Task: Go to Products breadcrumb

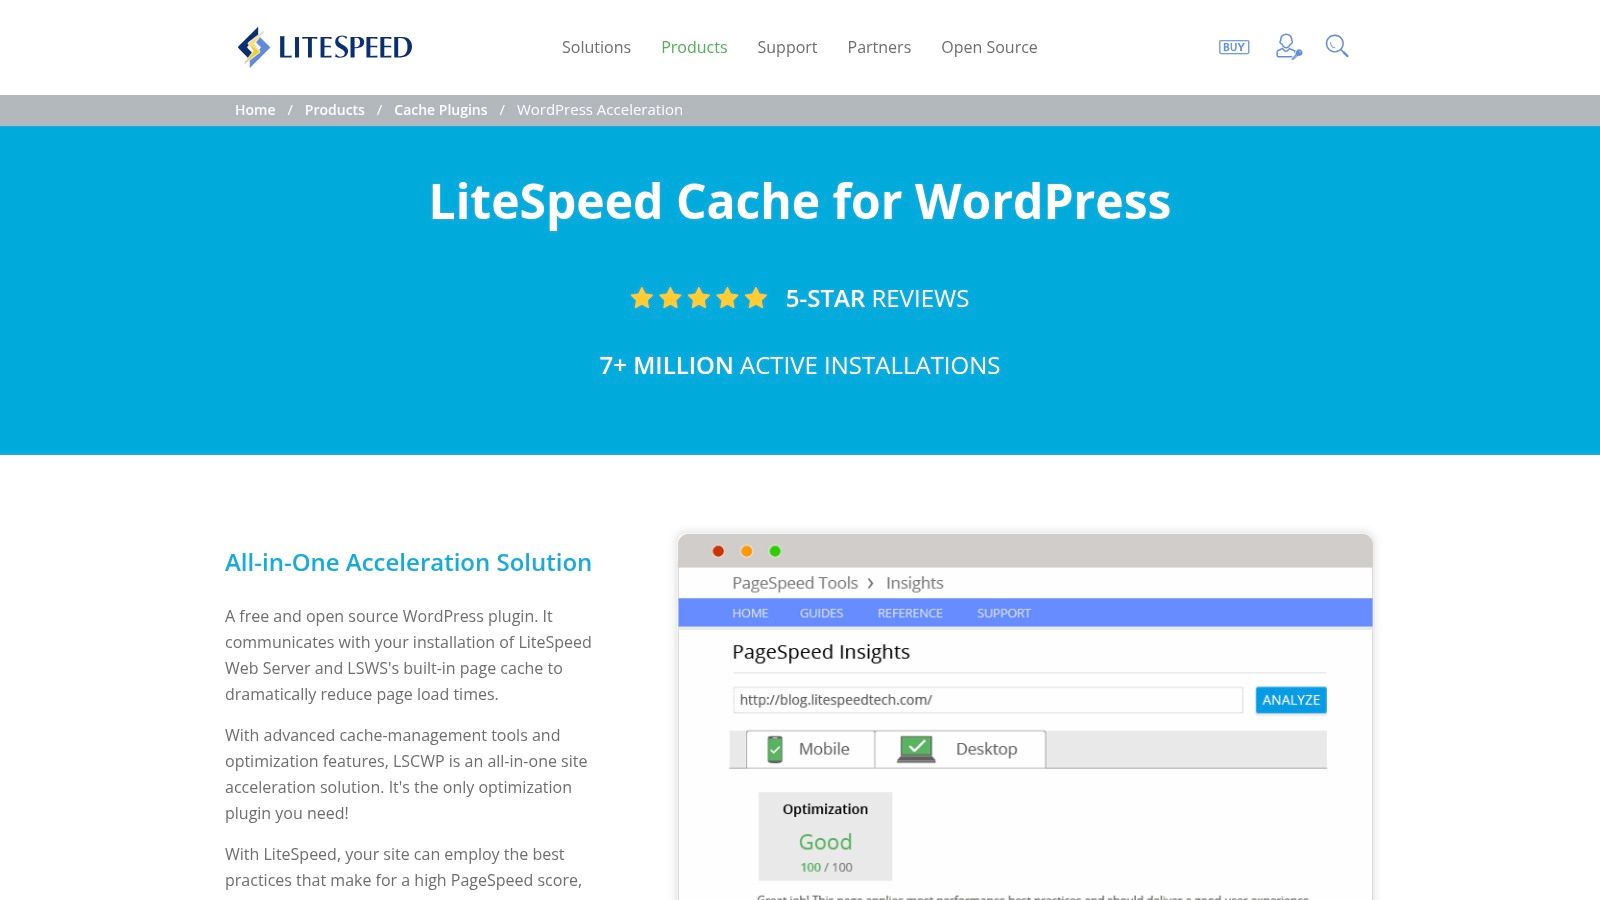Action: [x=335, y=110]
